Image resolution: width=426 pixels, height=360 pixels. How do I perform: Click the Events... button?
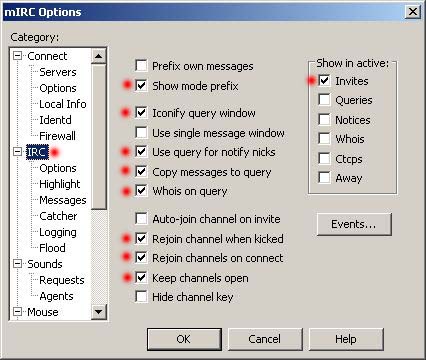pyautogui.click(x=354, y=224)
